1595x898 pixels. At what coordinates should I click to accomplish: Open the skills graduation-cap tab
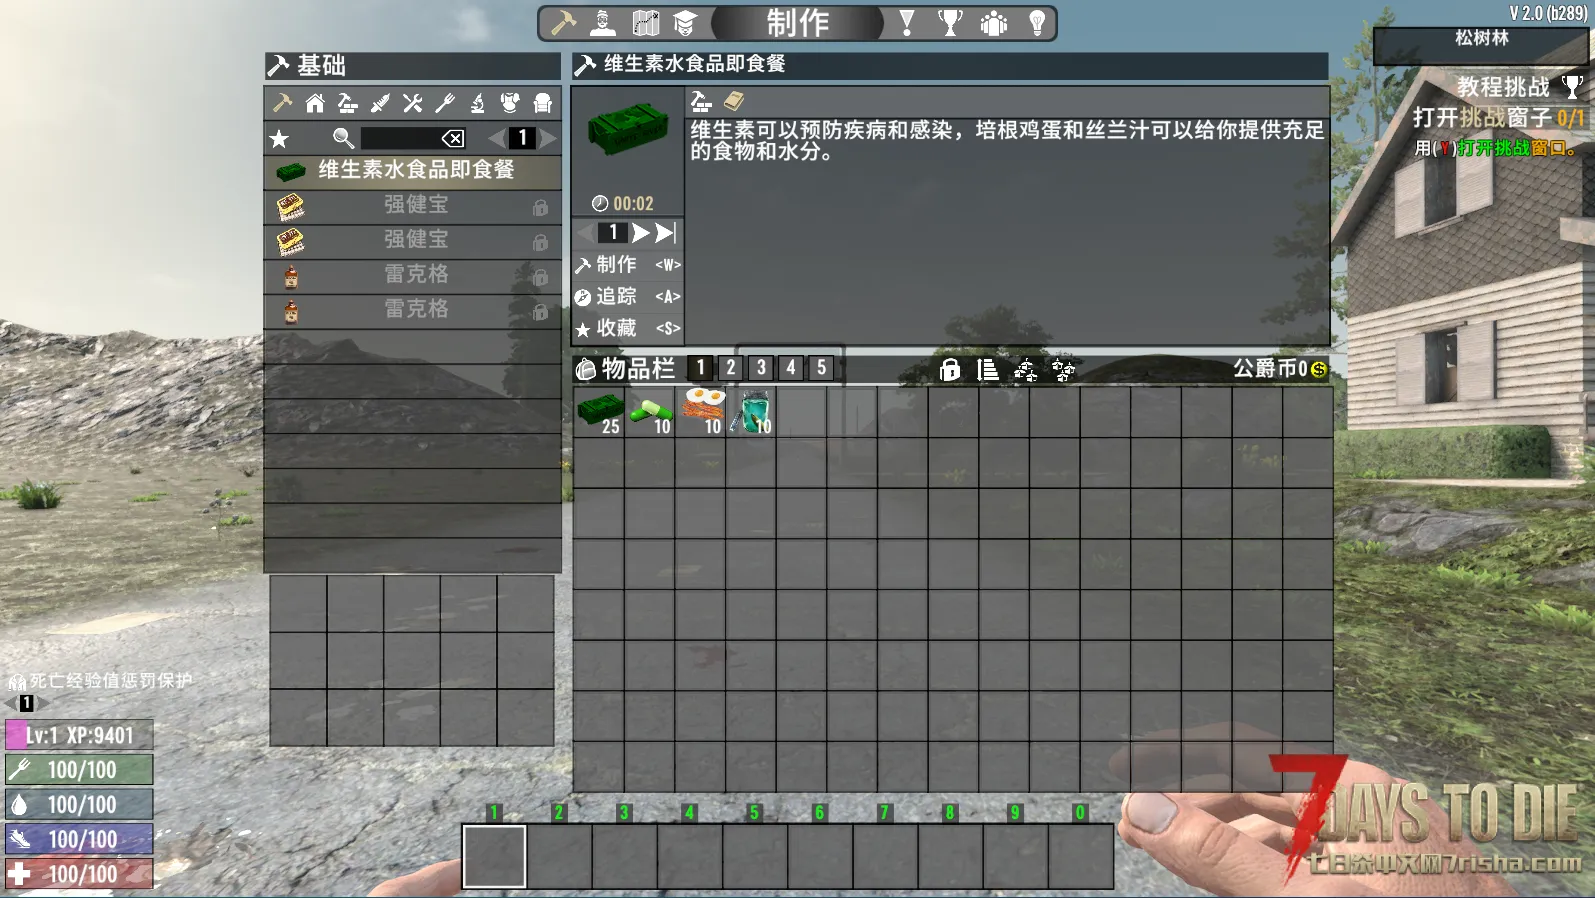coord(685,22)
